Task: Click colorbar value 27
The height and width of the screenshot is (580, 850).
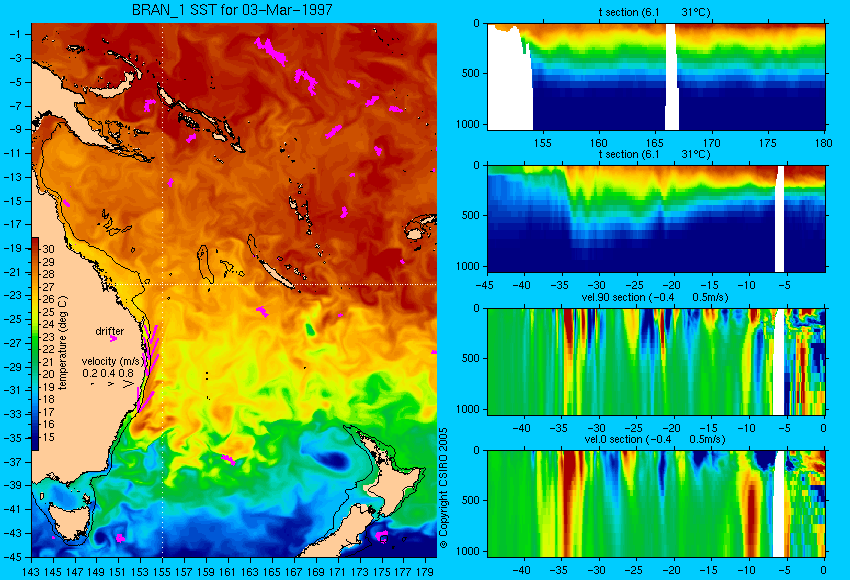Action: [x=49, y=287]
